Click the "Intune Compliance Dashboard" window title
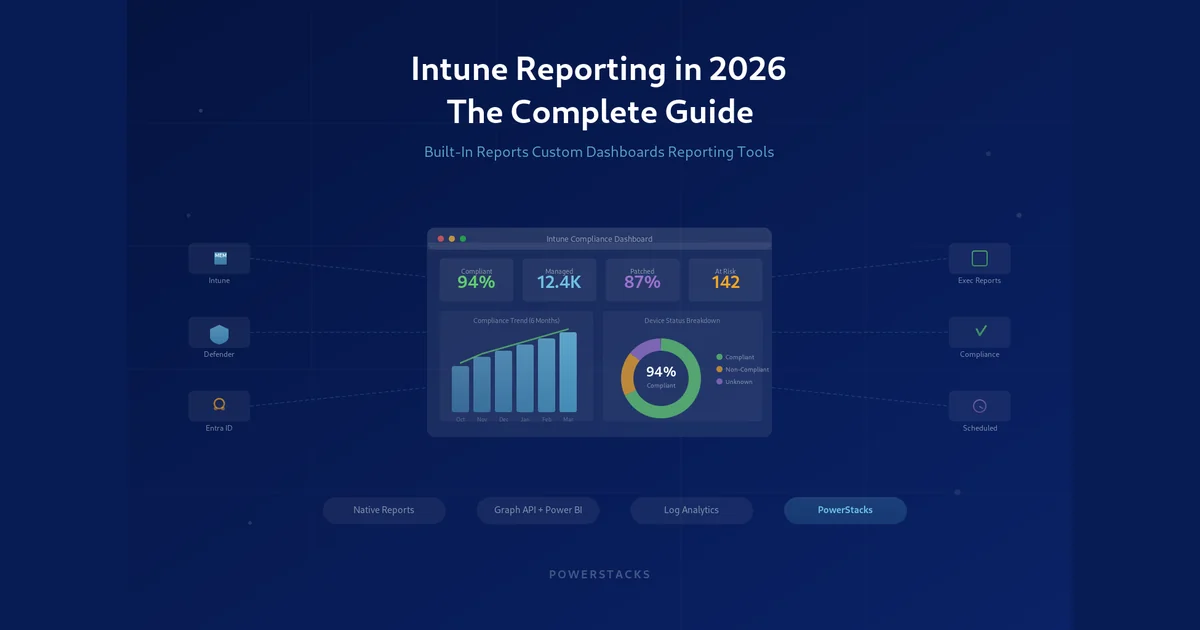The width and height of the screenshot is (1200, 630). coord(599,239)
